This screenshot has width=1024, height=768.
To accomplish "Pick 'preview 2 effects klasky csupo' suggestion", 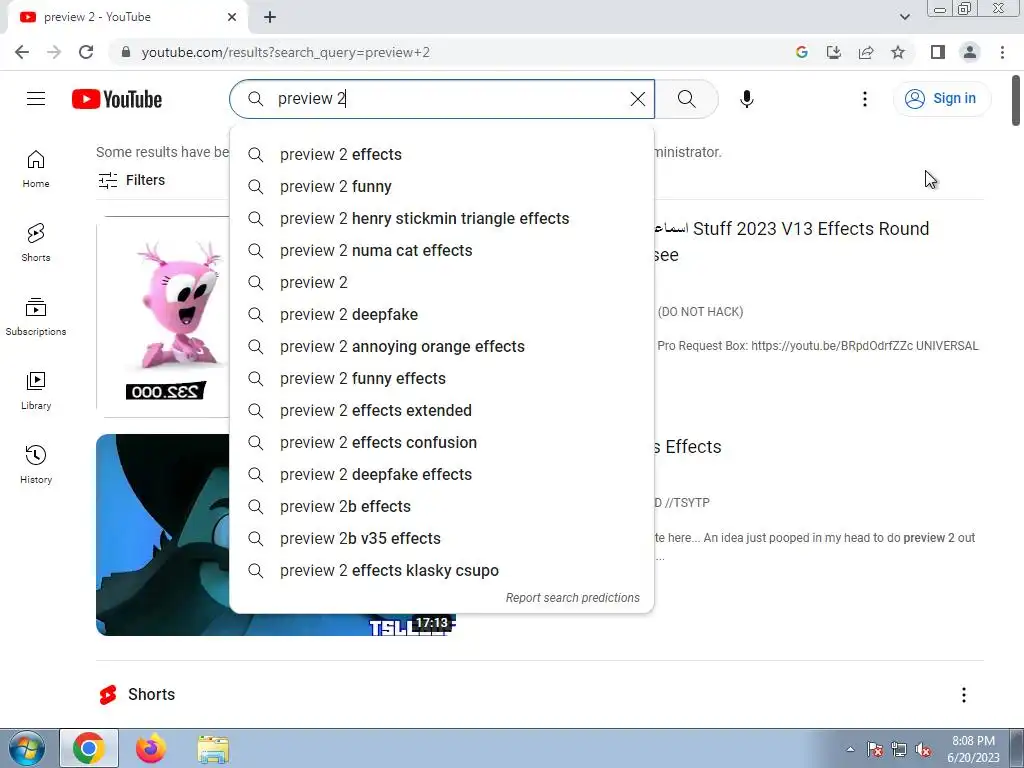I will (441, 571).
